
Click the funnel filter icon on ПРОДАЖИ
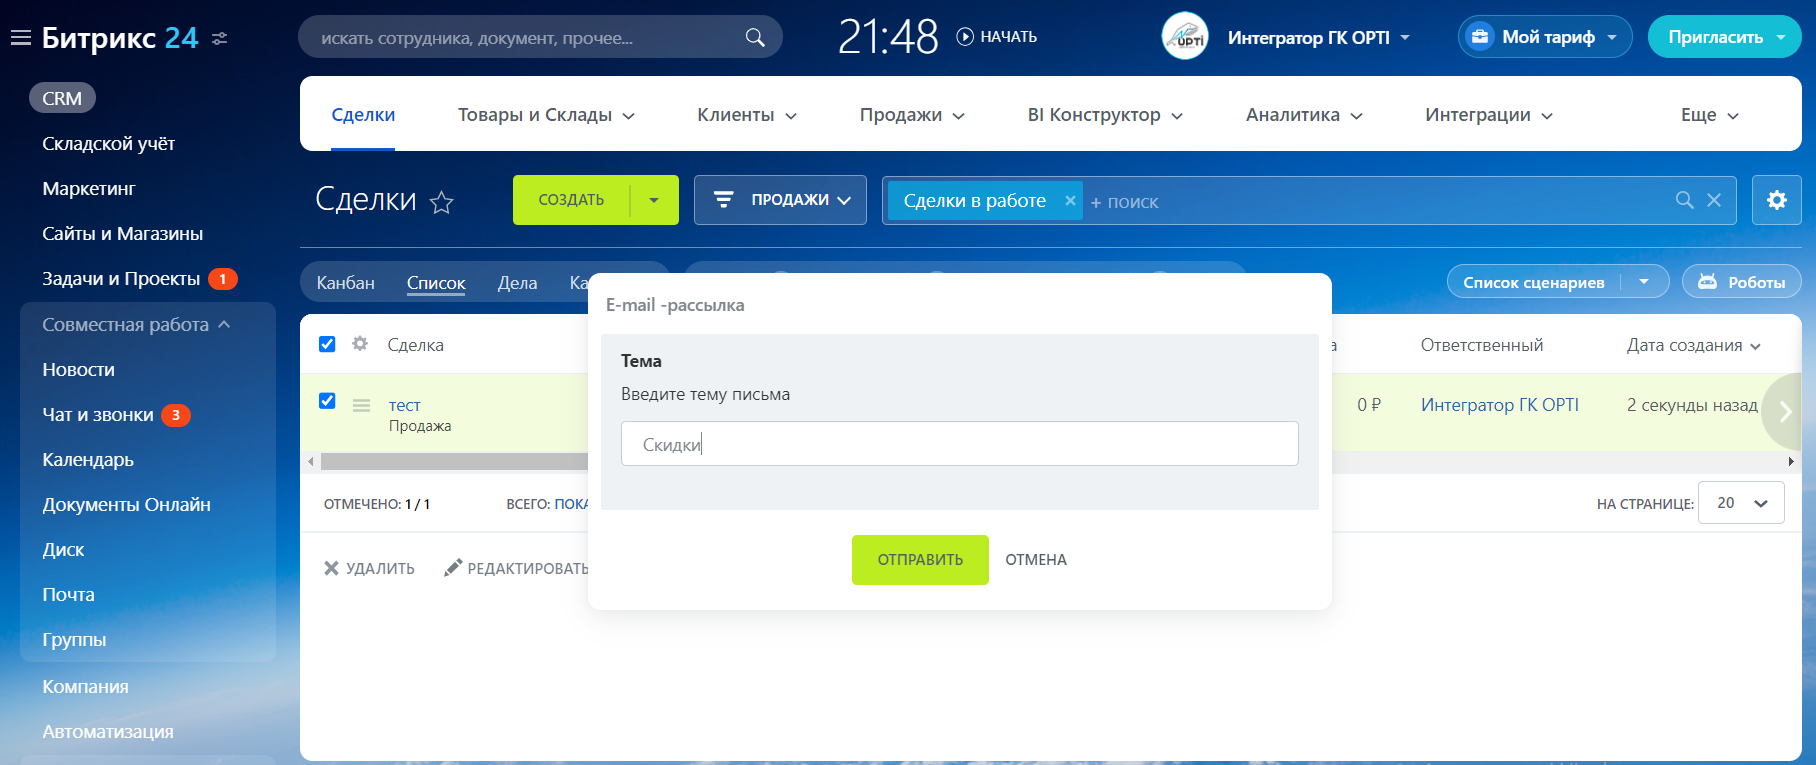(723, 200)
